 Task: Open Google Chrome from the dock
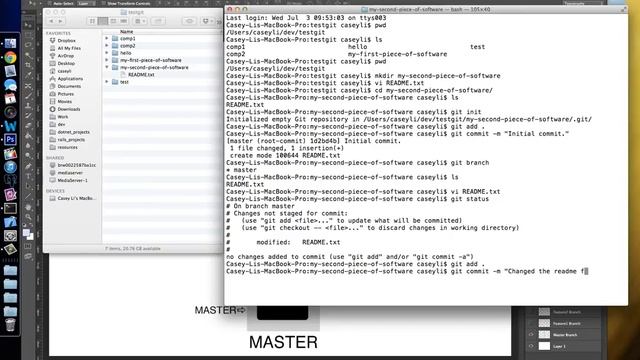coord(10,58)
